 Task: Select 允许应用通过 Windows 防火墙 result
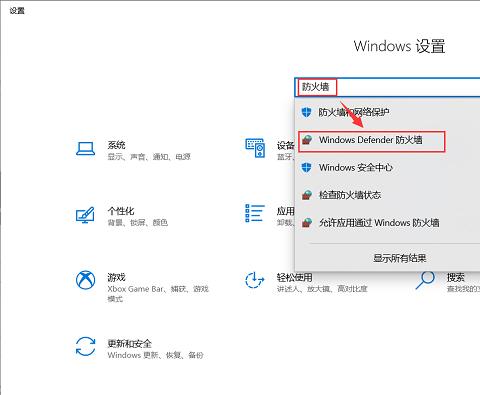pyautogui.click(x=387, y=223)
